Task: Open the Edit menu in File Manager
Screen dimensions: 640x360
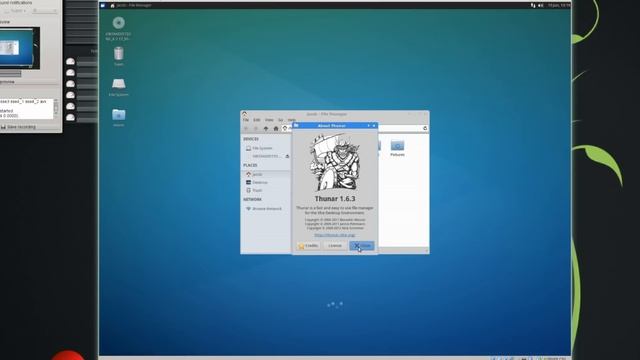Action: click(257, 120)
